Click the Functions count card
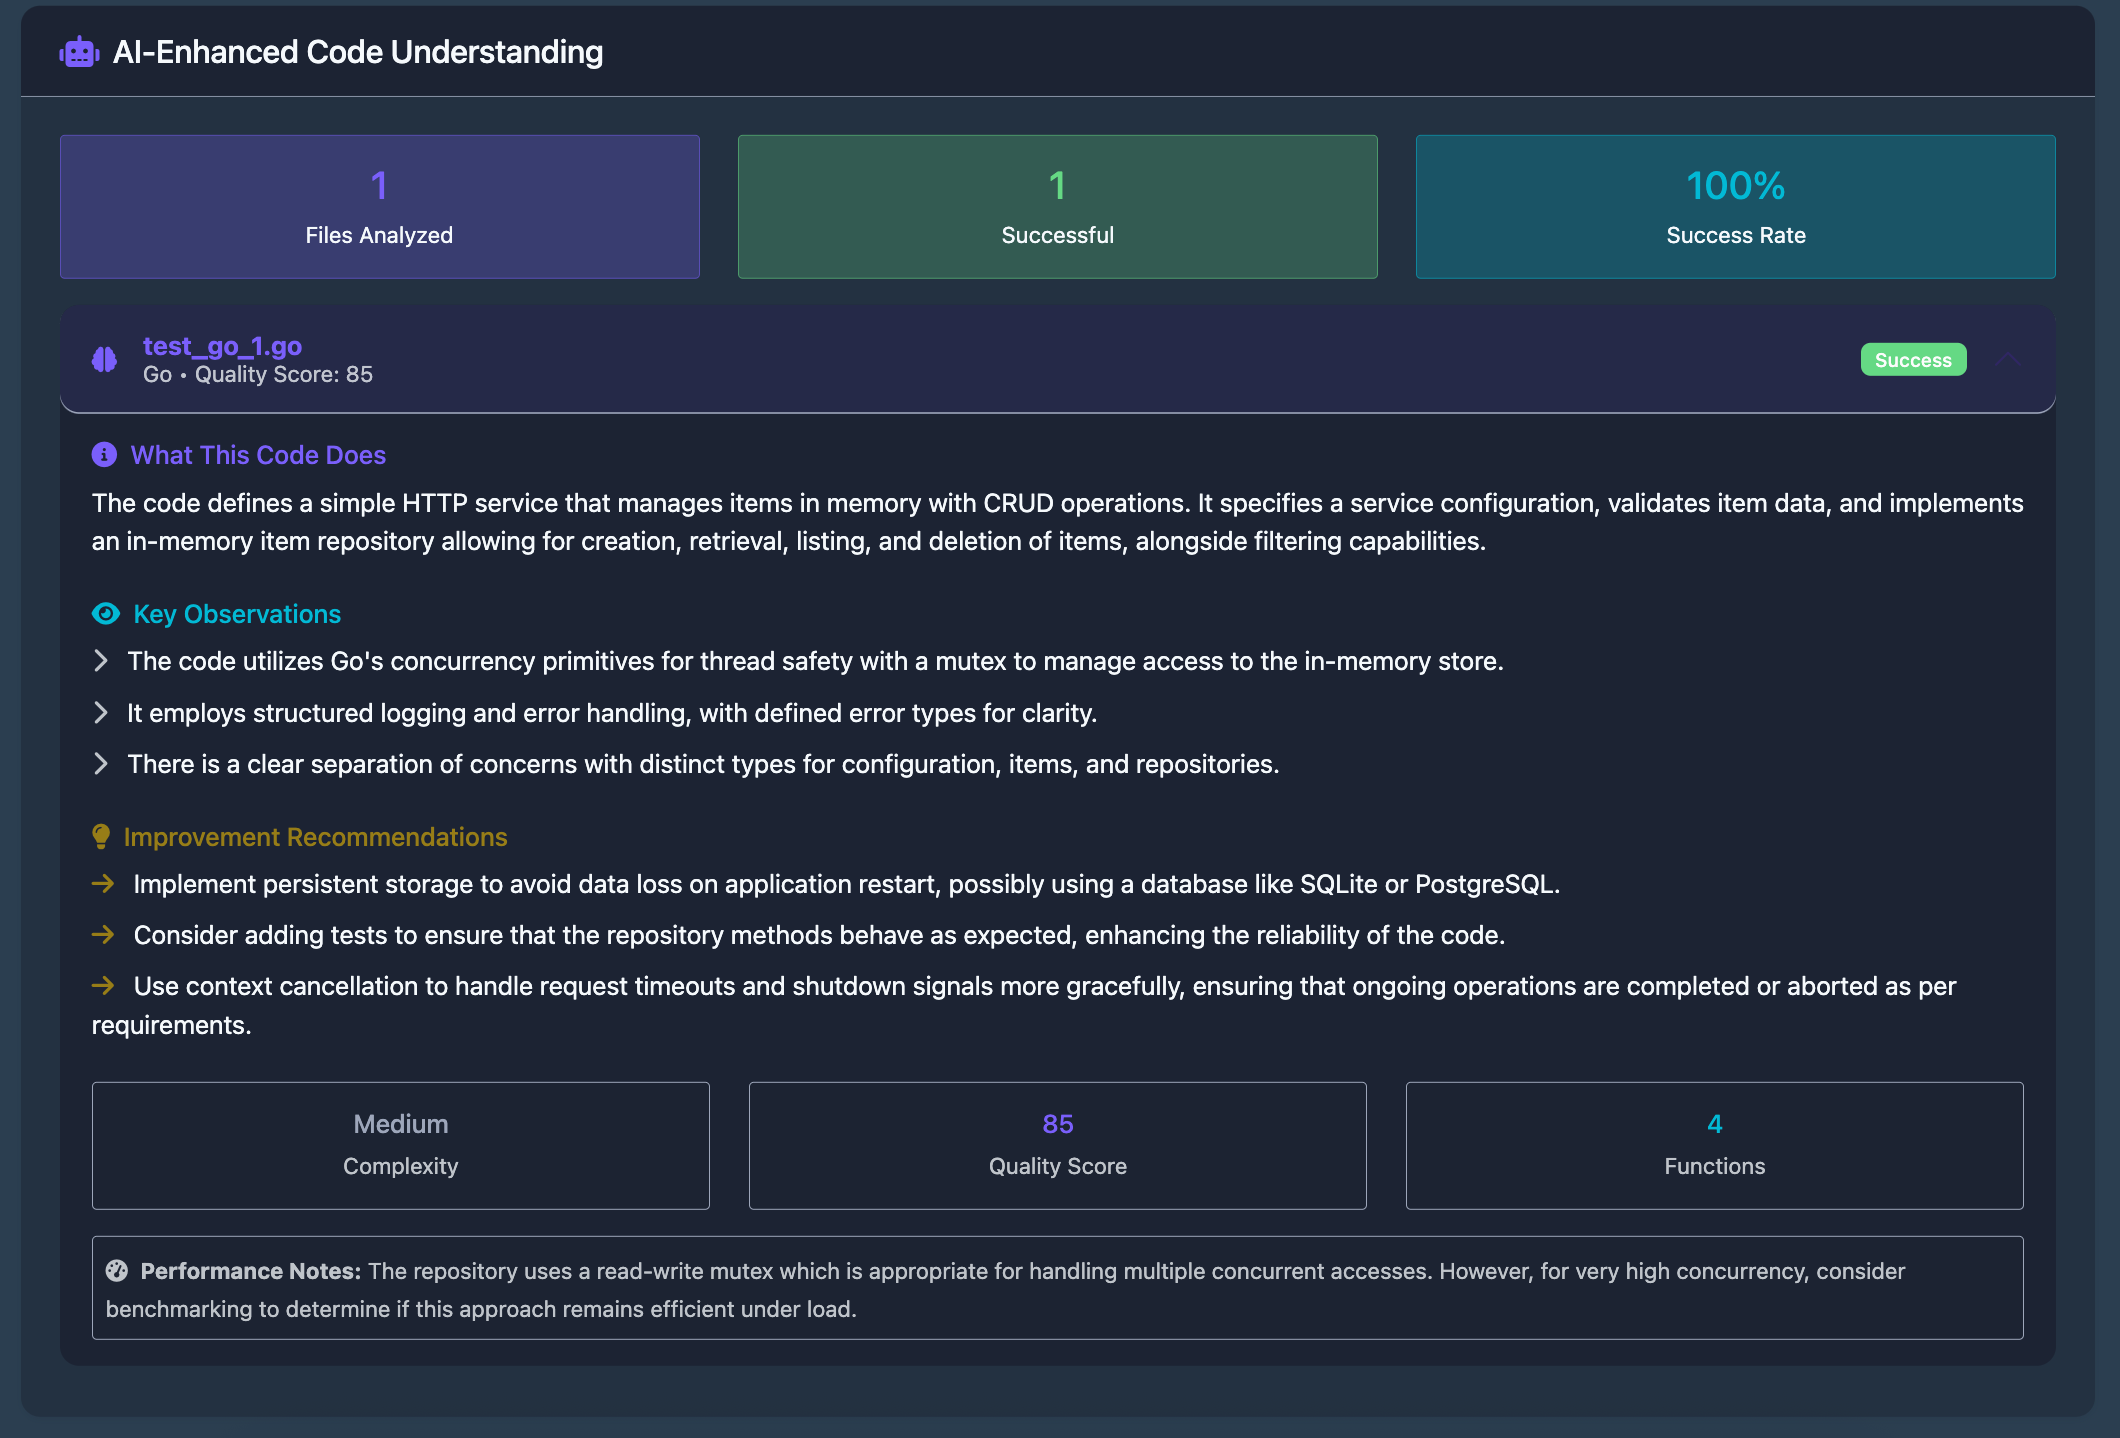Image resolution: width=2120 pixels, height=1438 pixels. click(x=1714, y=1145)
